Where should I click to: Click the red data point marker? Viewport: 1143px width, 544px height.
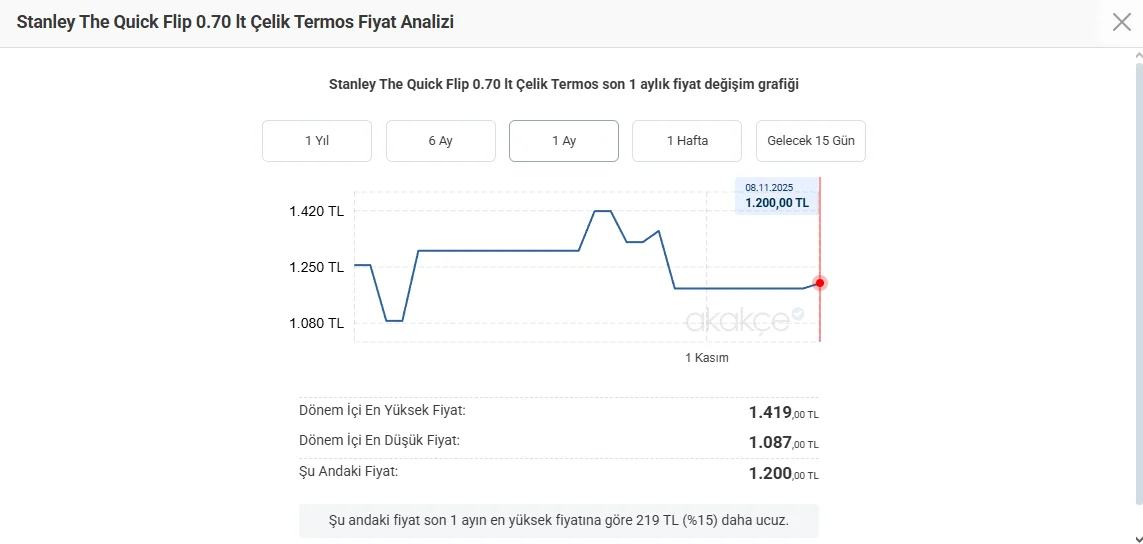point(820,283)
